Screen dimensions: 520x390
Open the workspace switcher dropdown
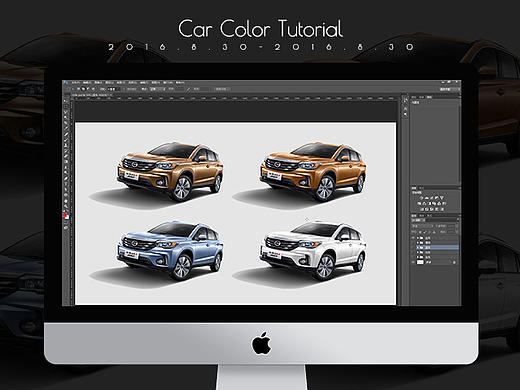[450, 89]
